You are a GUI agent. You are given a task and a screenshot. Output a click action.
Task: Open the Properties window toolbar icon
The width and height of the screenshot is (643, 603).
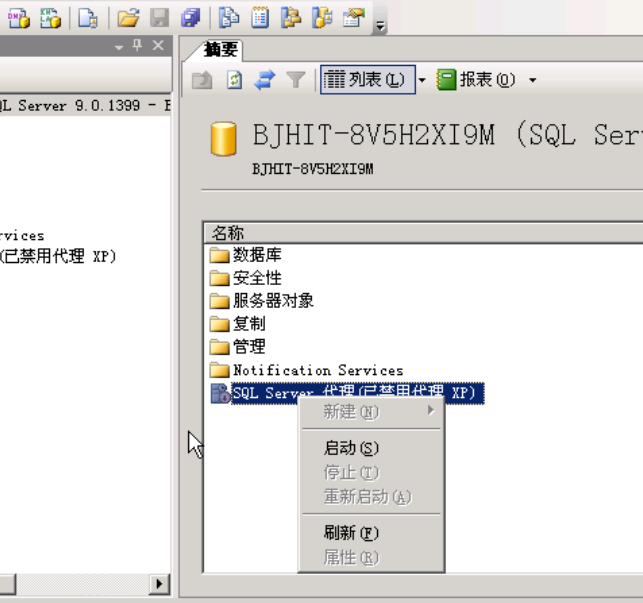pos(353,18)
